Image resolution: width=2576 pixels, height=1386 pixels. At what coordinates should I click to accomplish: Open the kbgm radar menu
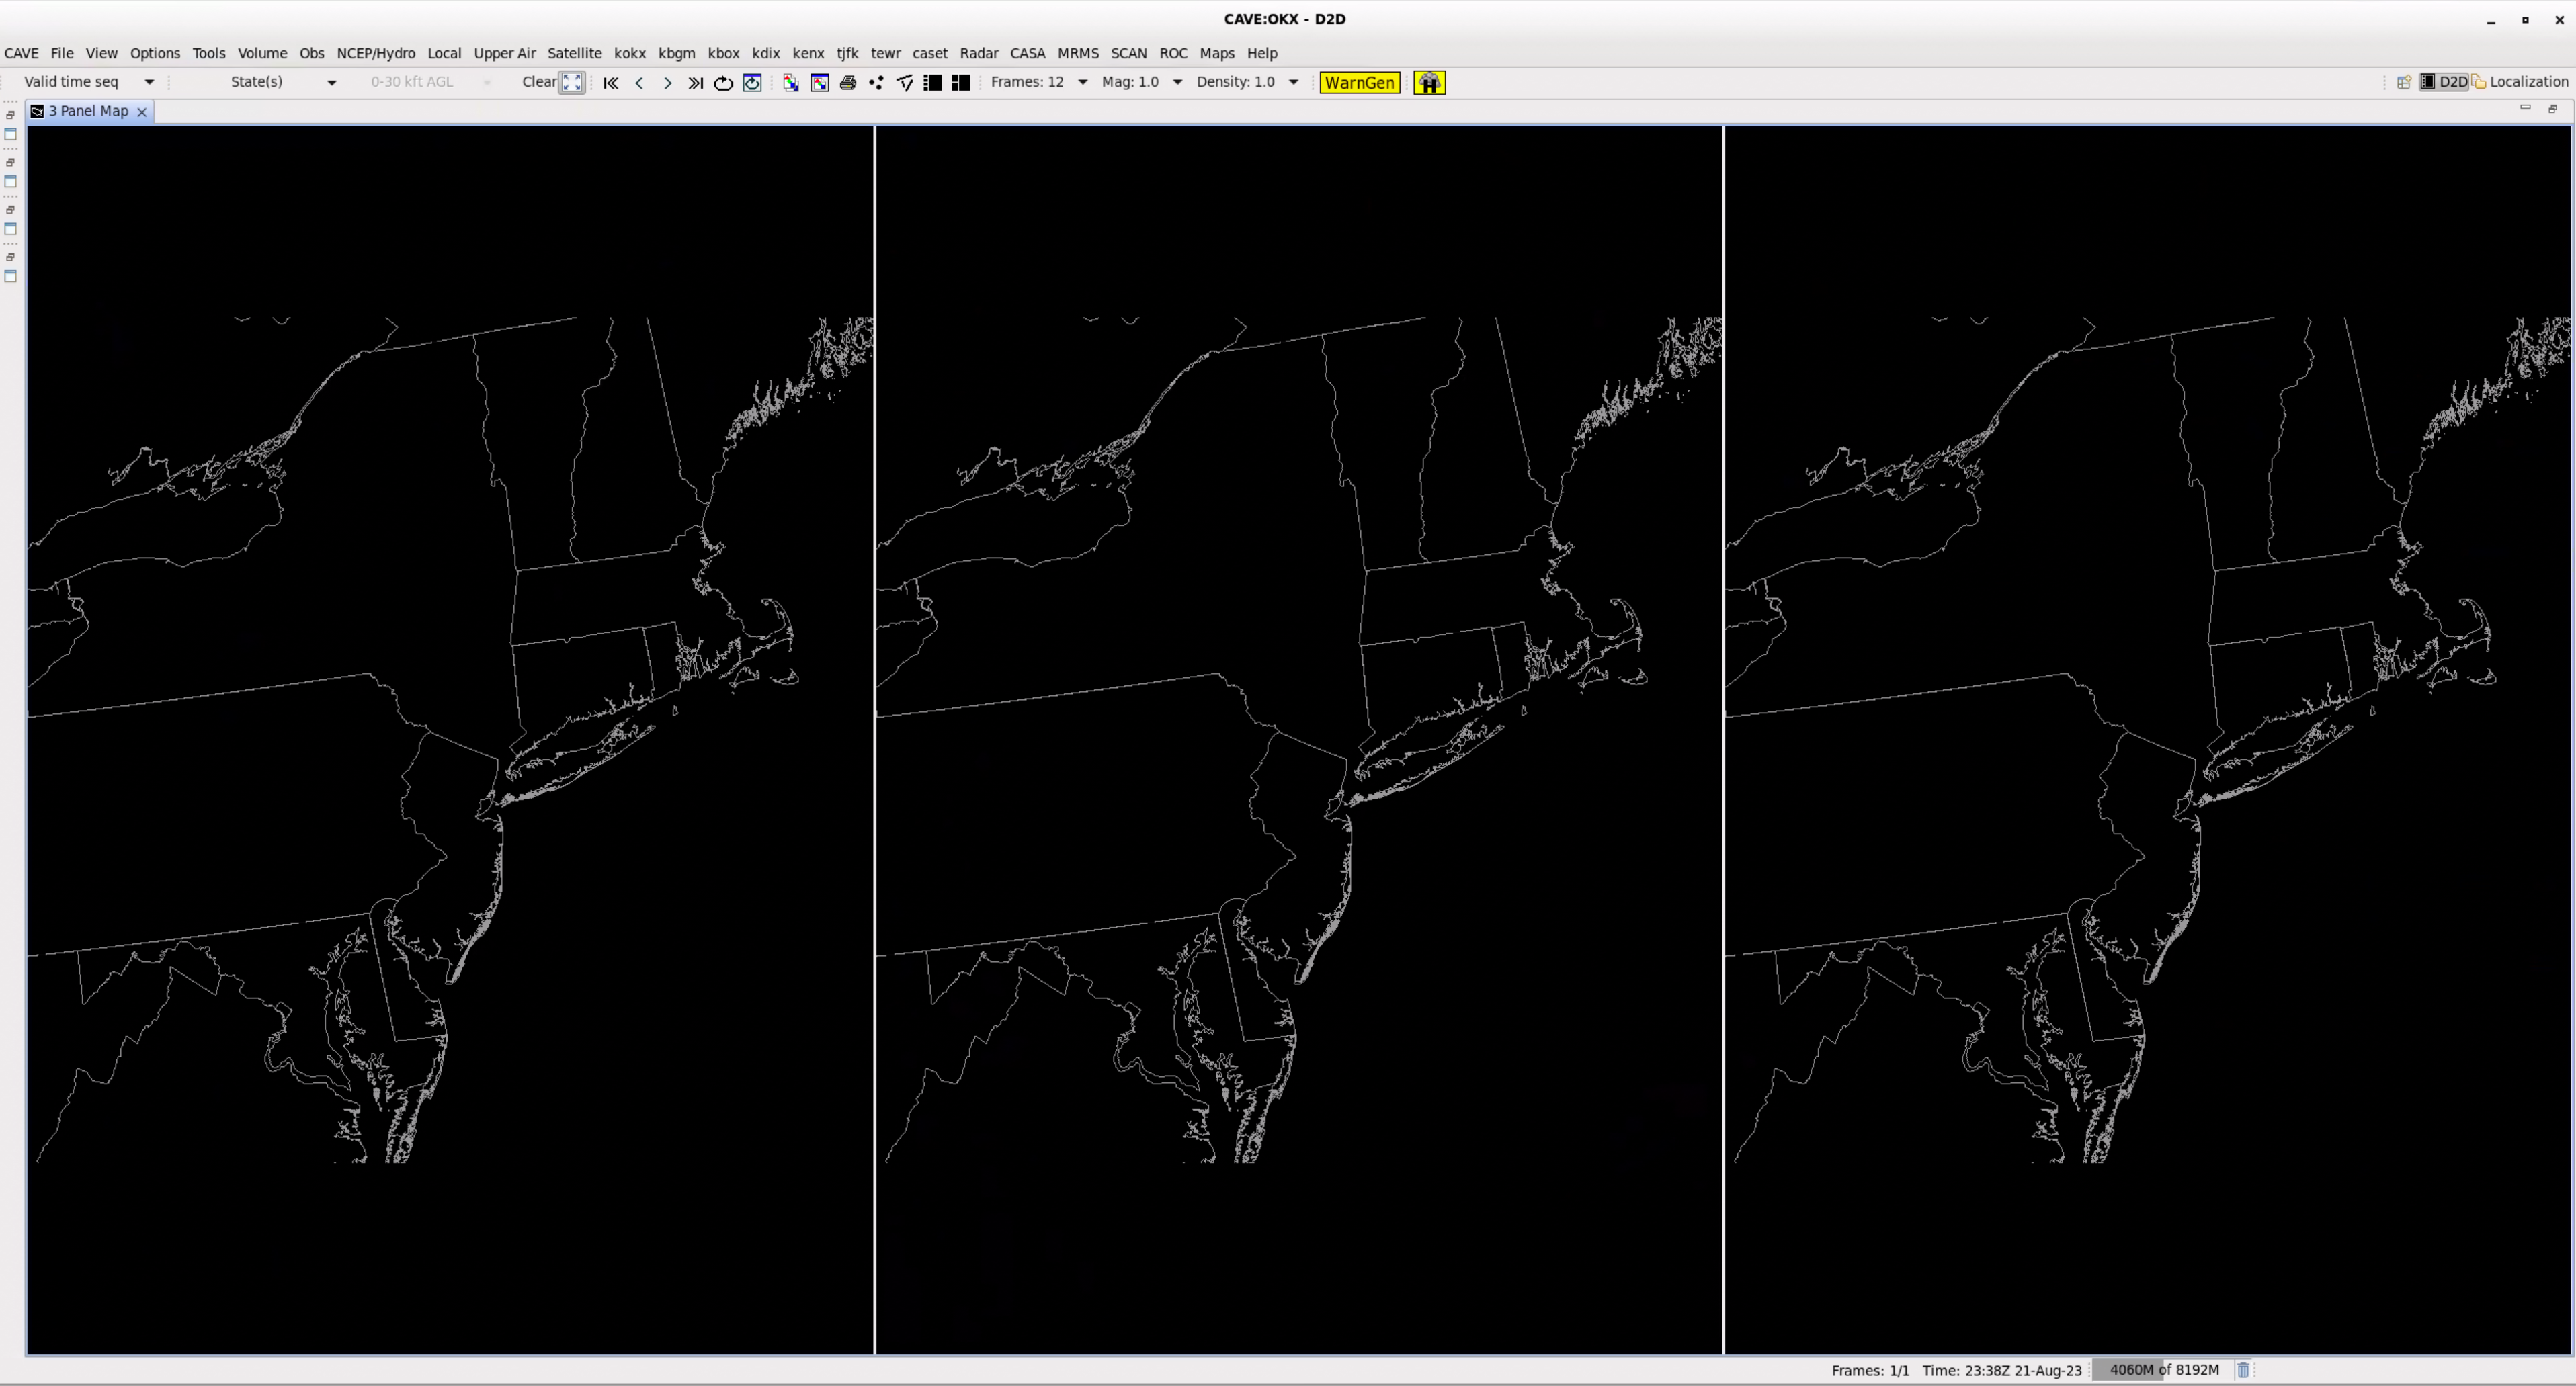[x=677, y=54]
